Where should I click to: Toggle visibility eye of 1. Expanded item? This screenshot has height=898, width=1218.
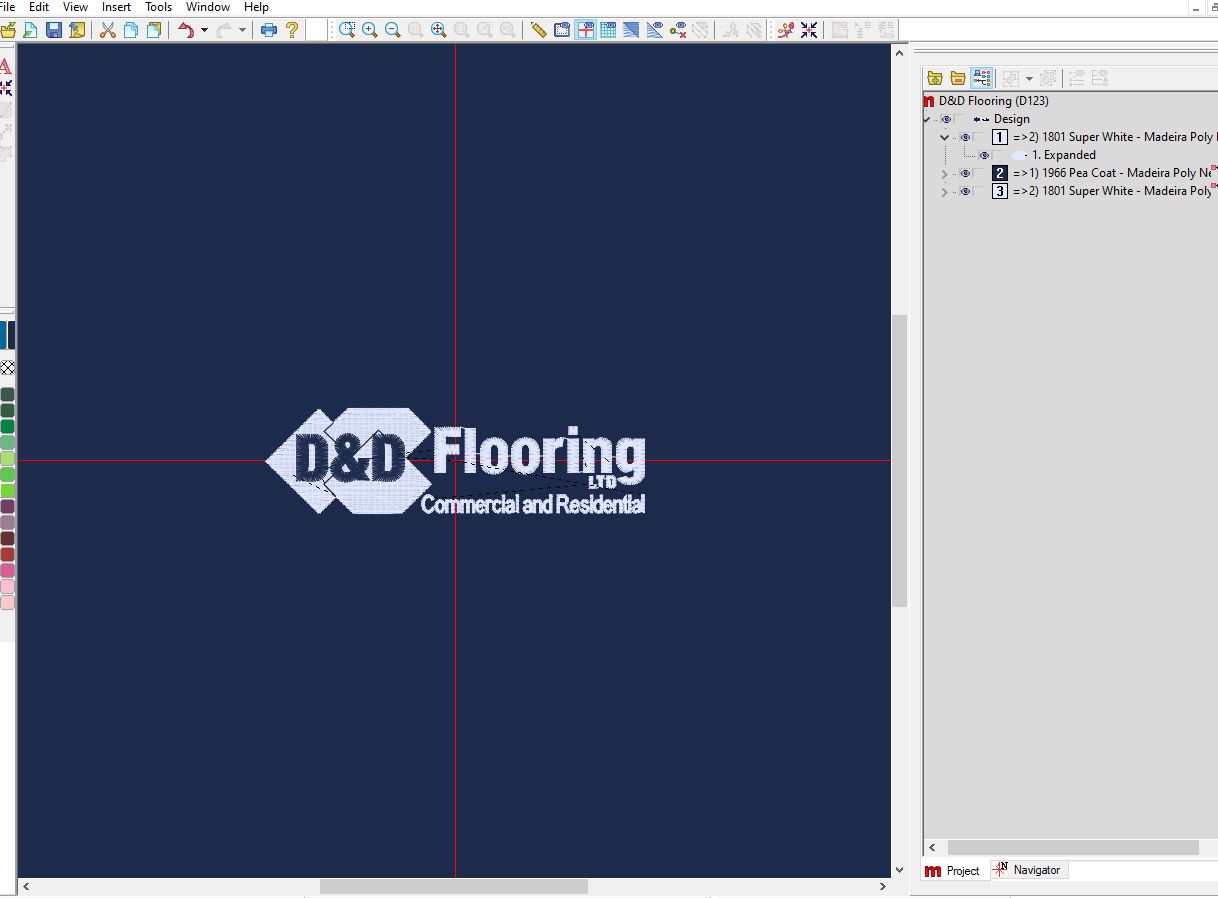984,155
